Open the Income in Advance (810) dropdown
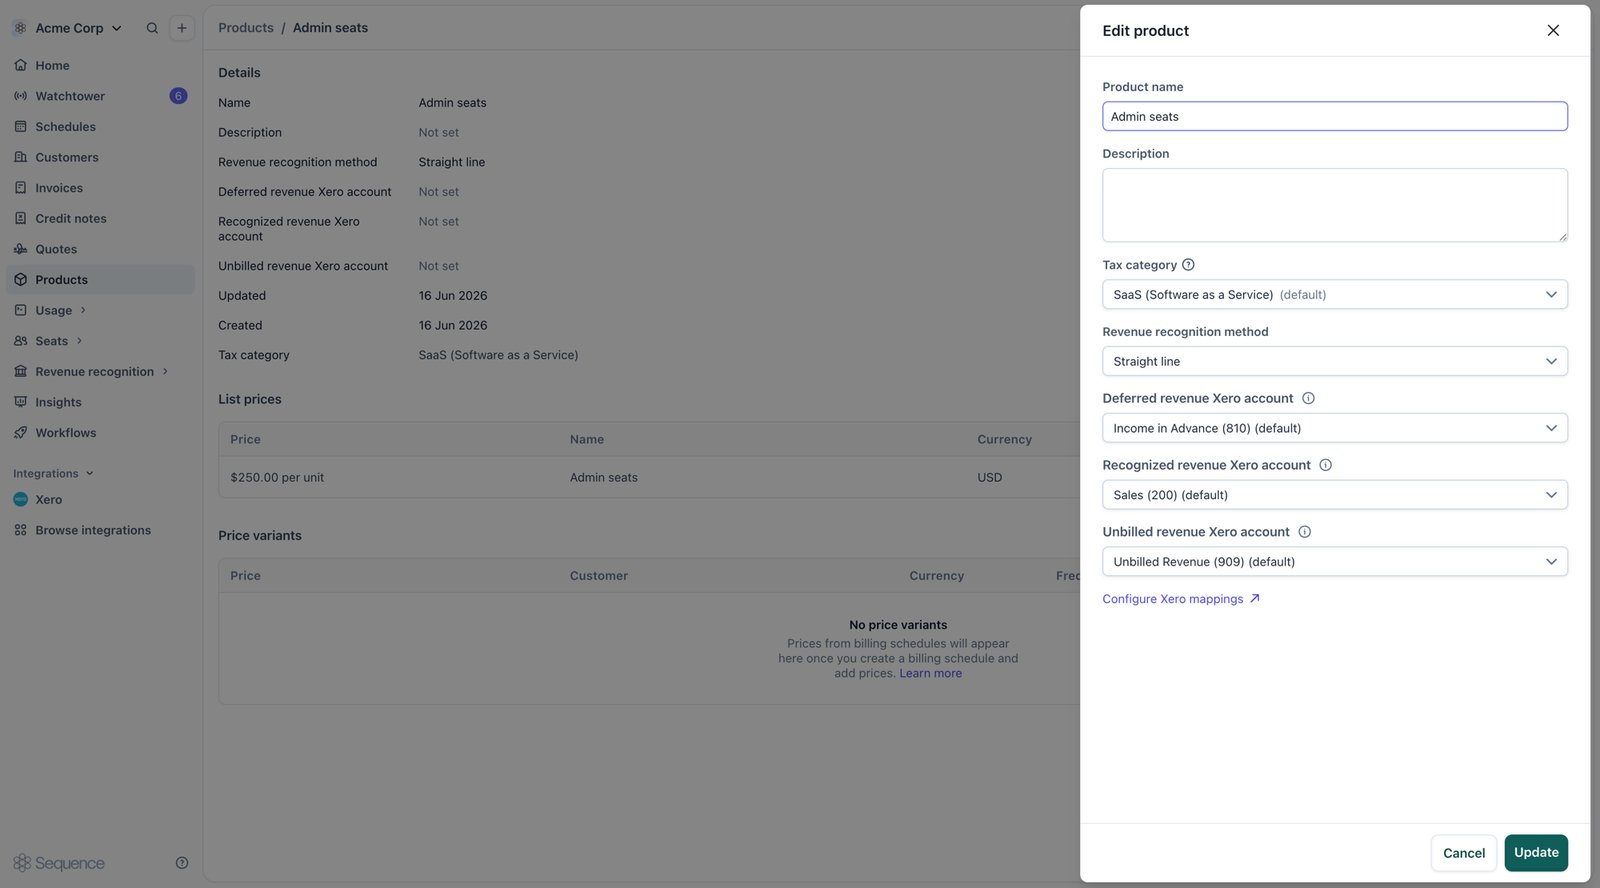This screenshot has width=1600, height=888. 1335,428
